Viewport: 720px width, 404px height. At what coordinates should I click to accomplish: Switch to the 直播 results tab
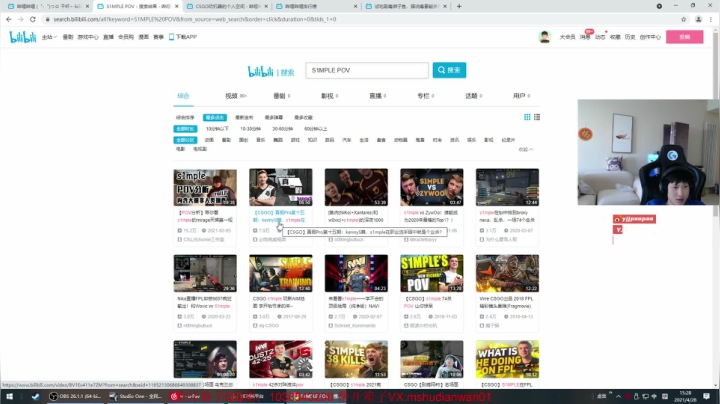(x=377, y=95)
